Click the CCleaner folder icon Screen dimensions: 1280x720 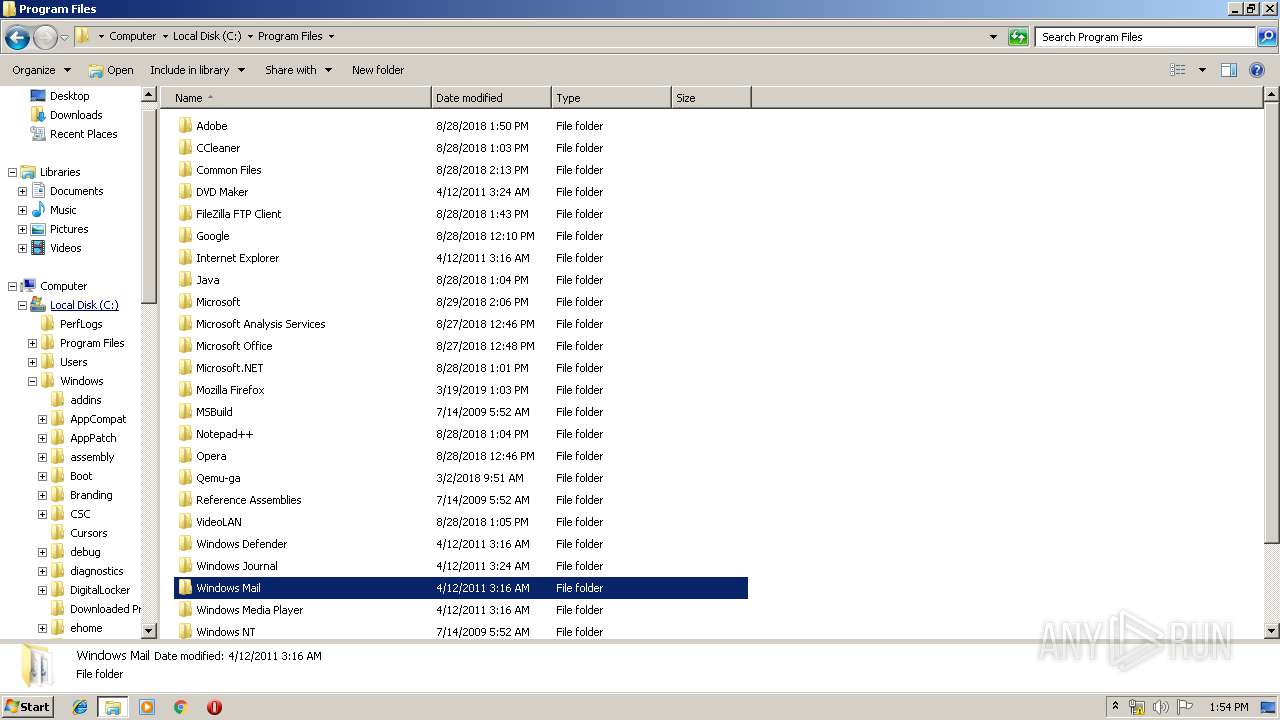pos(185,148)
